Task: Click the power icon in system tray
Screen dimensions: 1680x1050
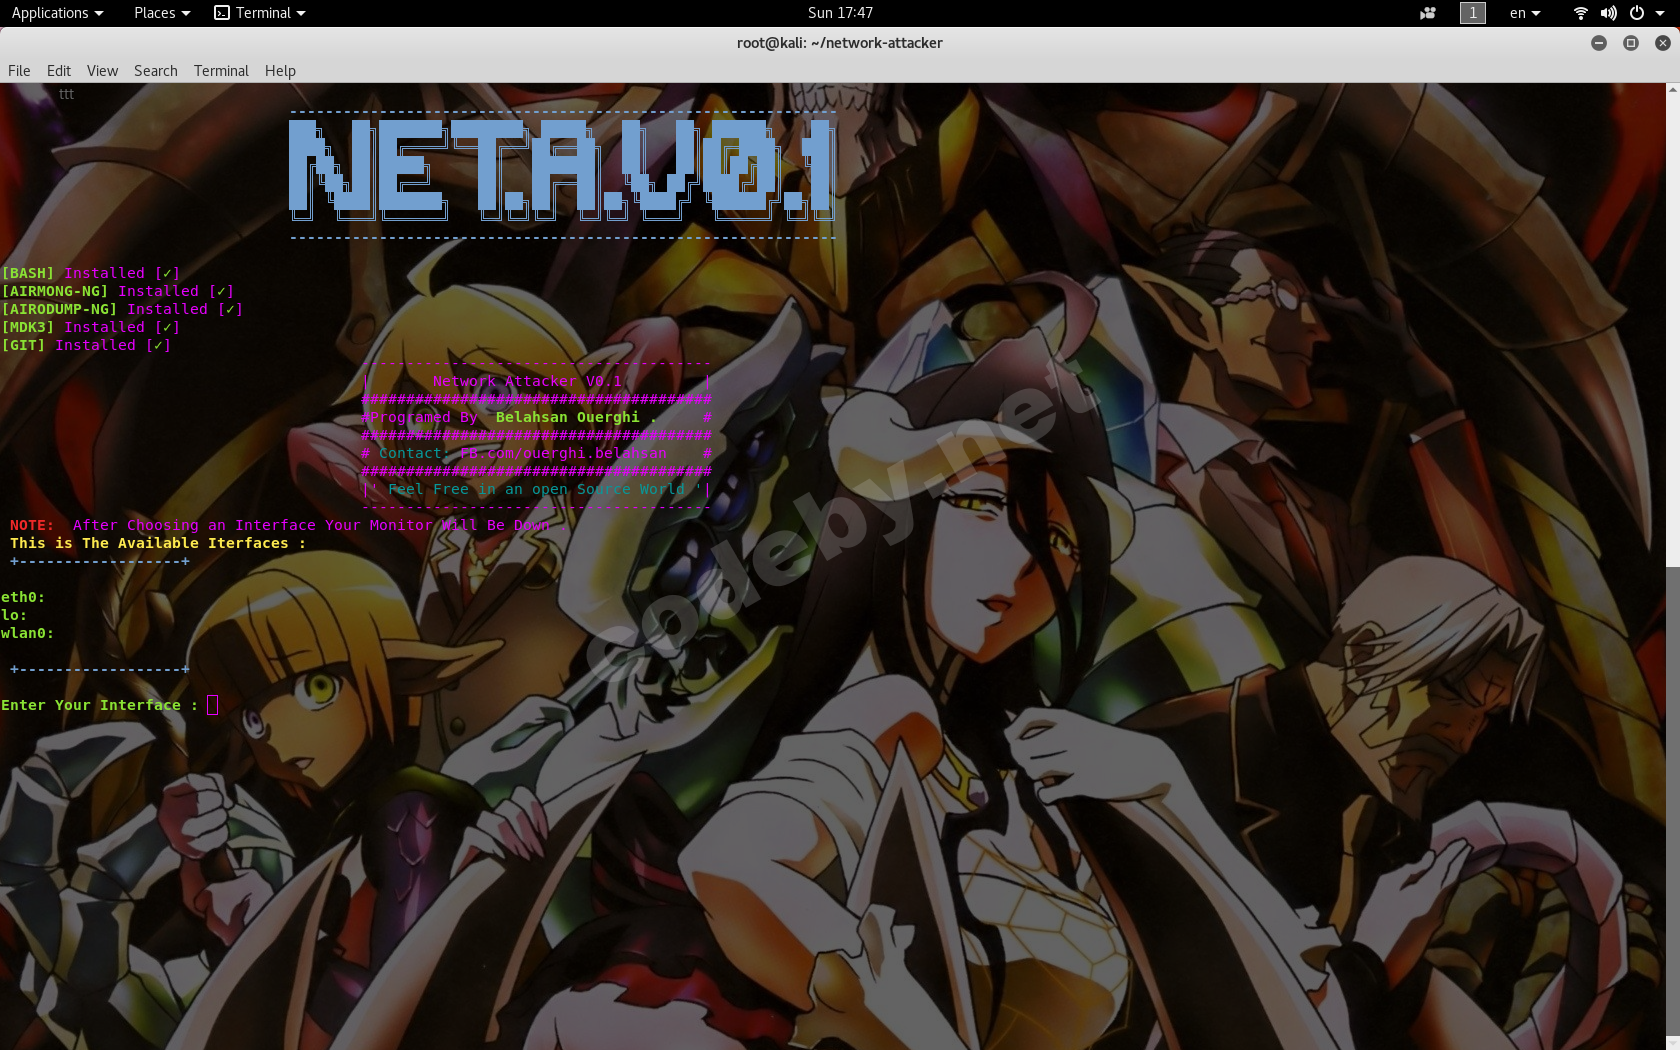Action: [x=1637, y=13]
